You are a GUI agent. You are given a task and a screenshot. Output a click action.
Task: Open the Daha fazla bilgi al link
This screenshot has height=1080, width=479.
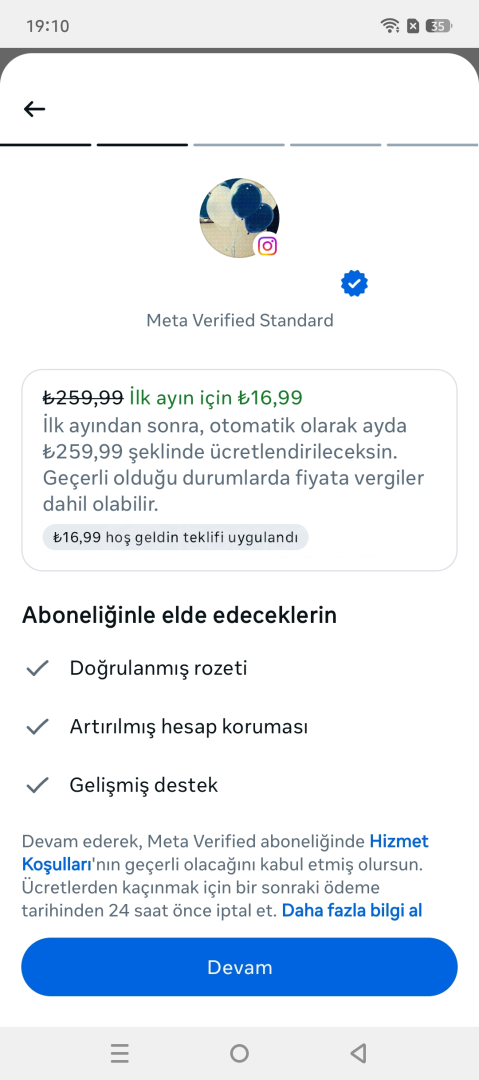[x=352, y=911]
